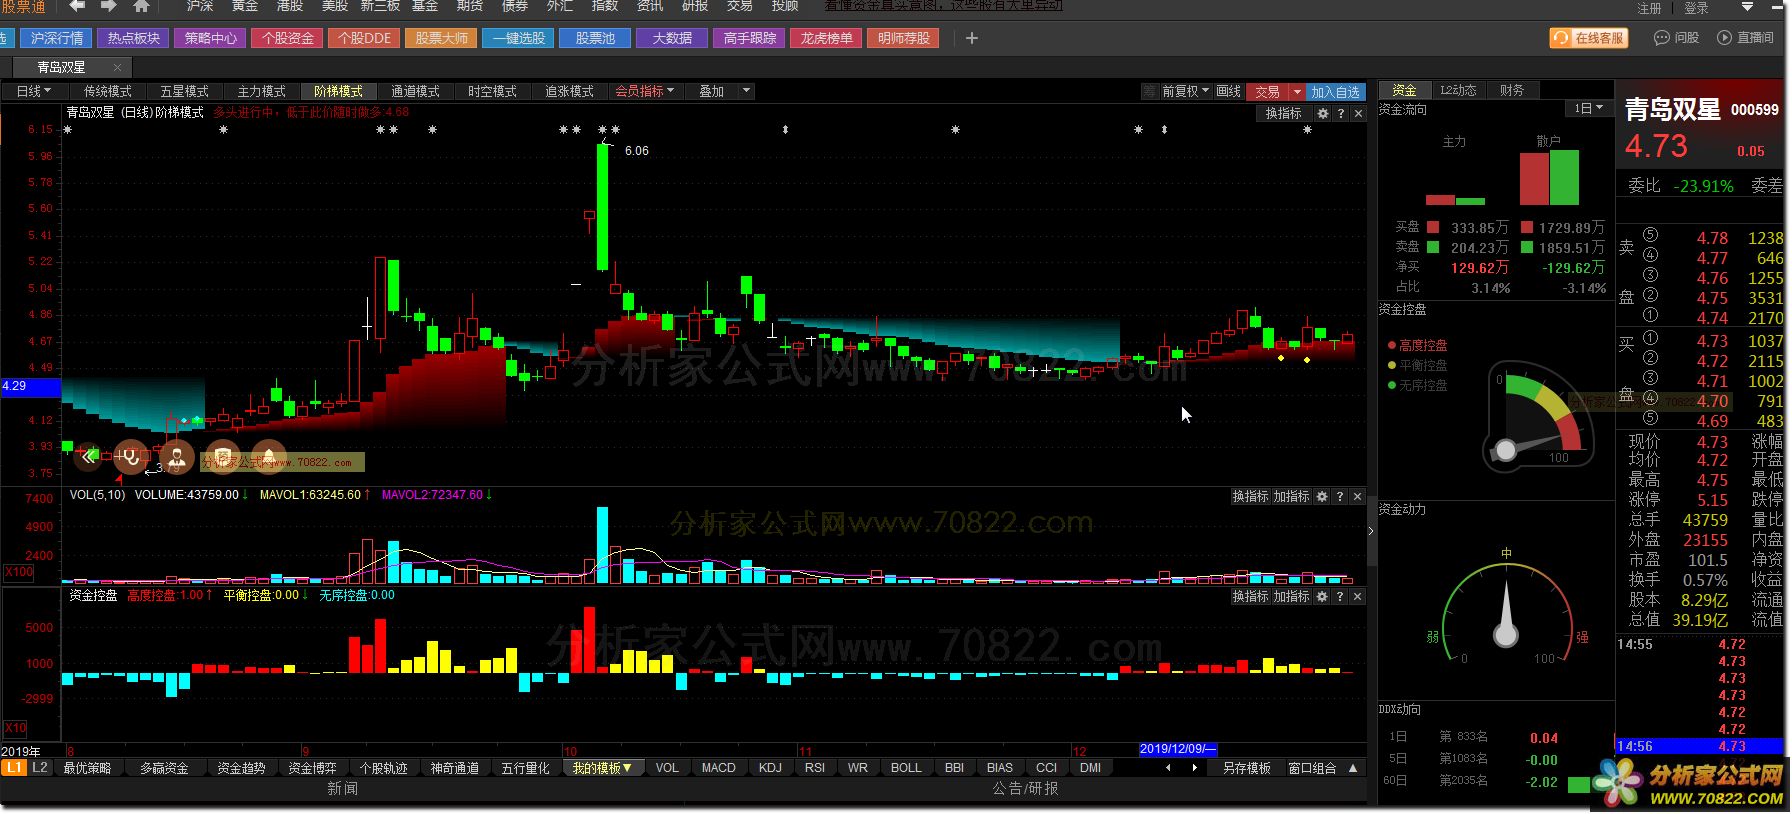The image size is (1792, 814).
Task: Switch to L2 data level
Action: tap(40, 768)
